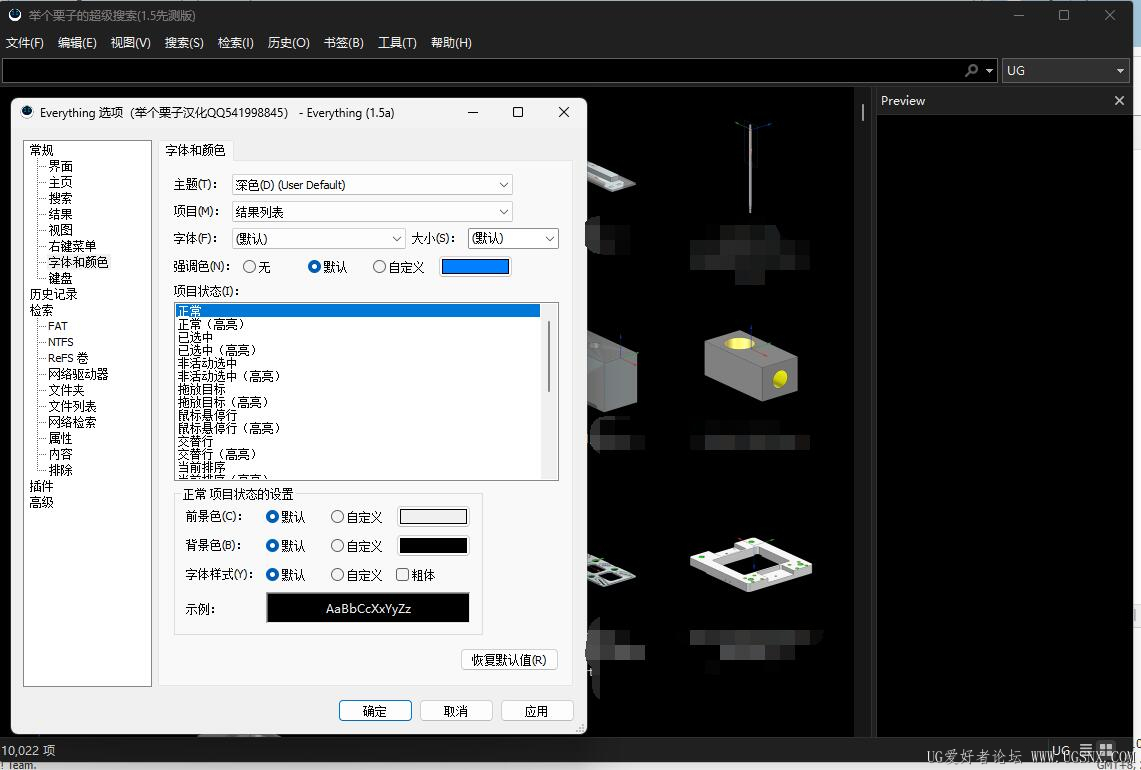Open the 工具(T) menu

(397, 43)
